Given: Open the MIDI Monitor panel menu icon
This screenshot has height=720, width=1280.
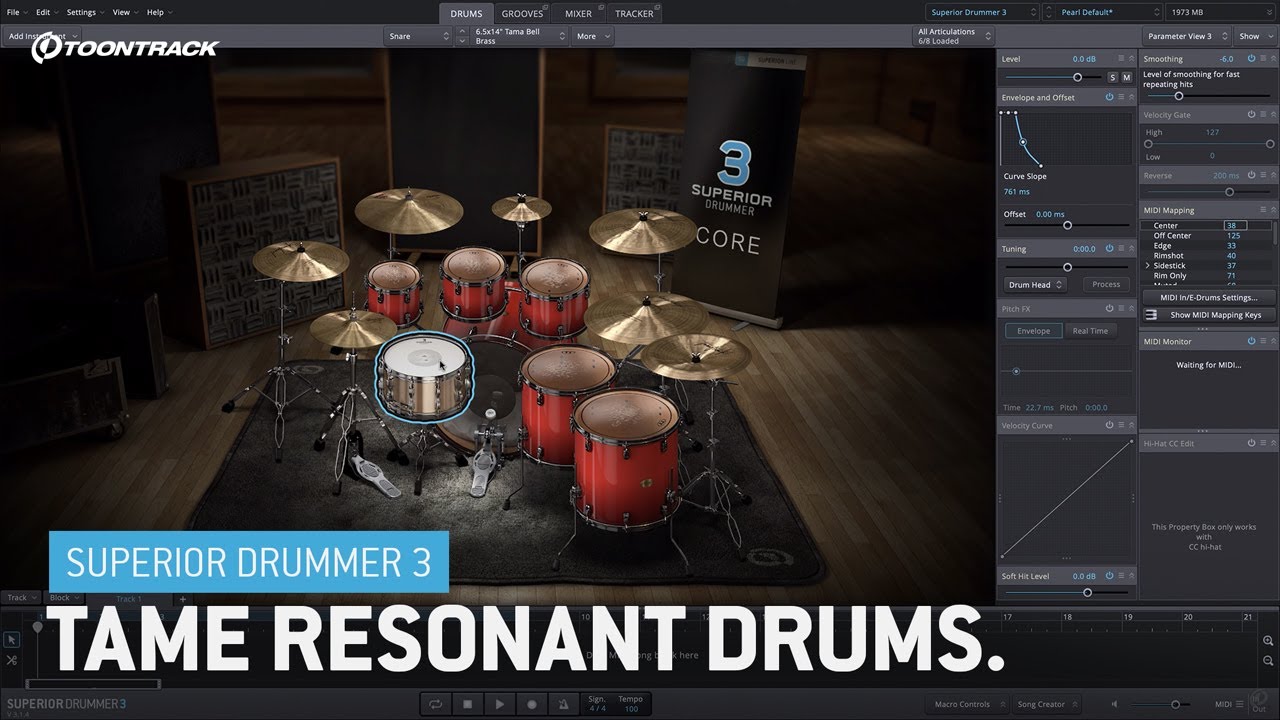Looking at the screenshot, I should (1262, 342).
